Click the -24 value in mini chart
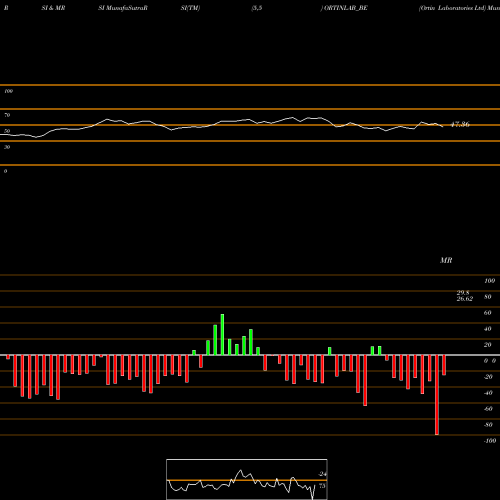500x500 pixels. 322,474
